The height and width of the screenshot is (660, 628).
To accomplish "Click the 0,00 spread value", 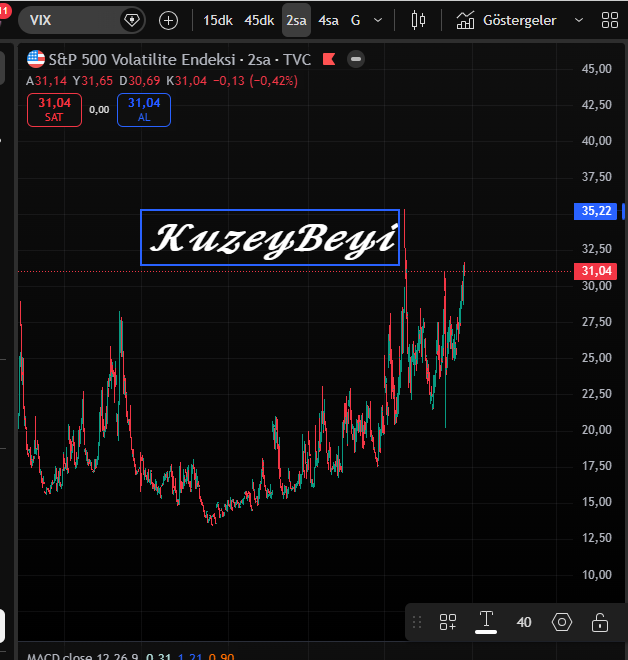I will pos(99,110).
